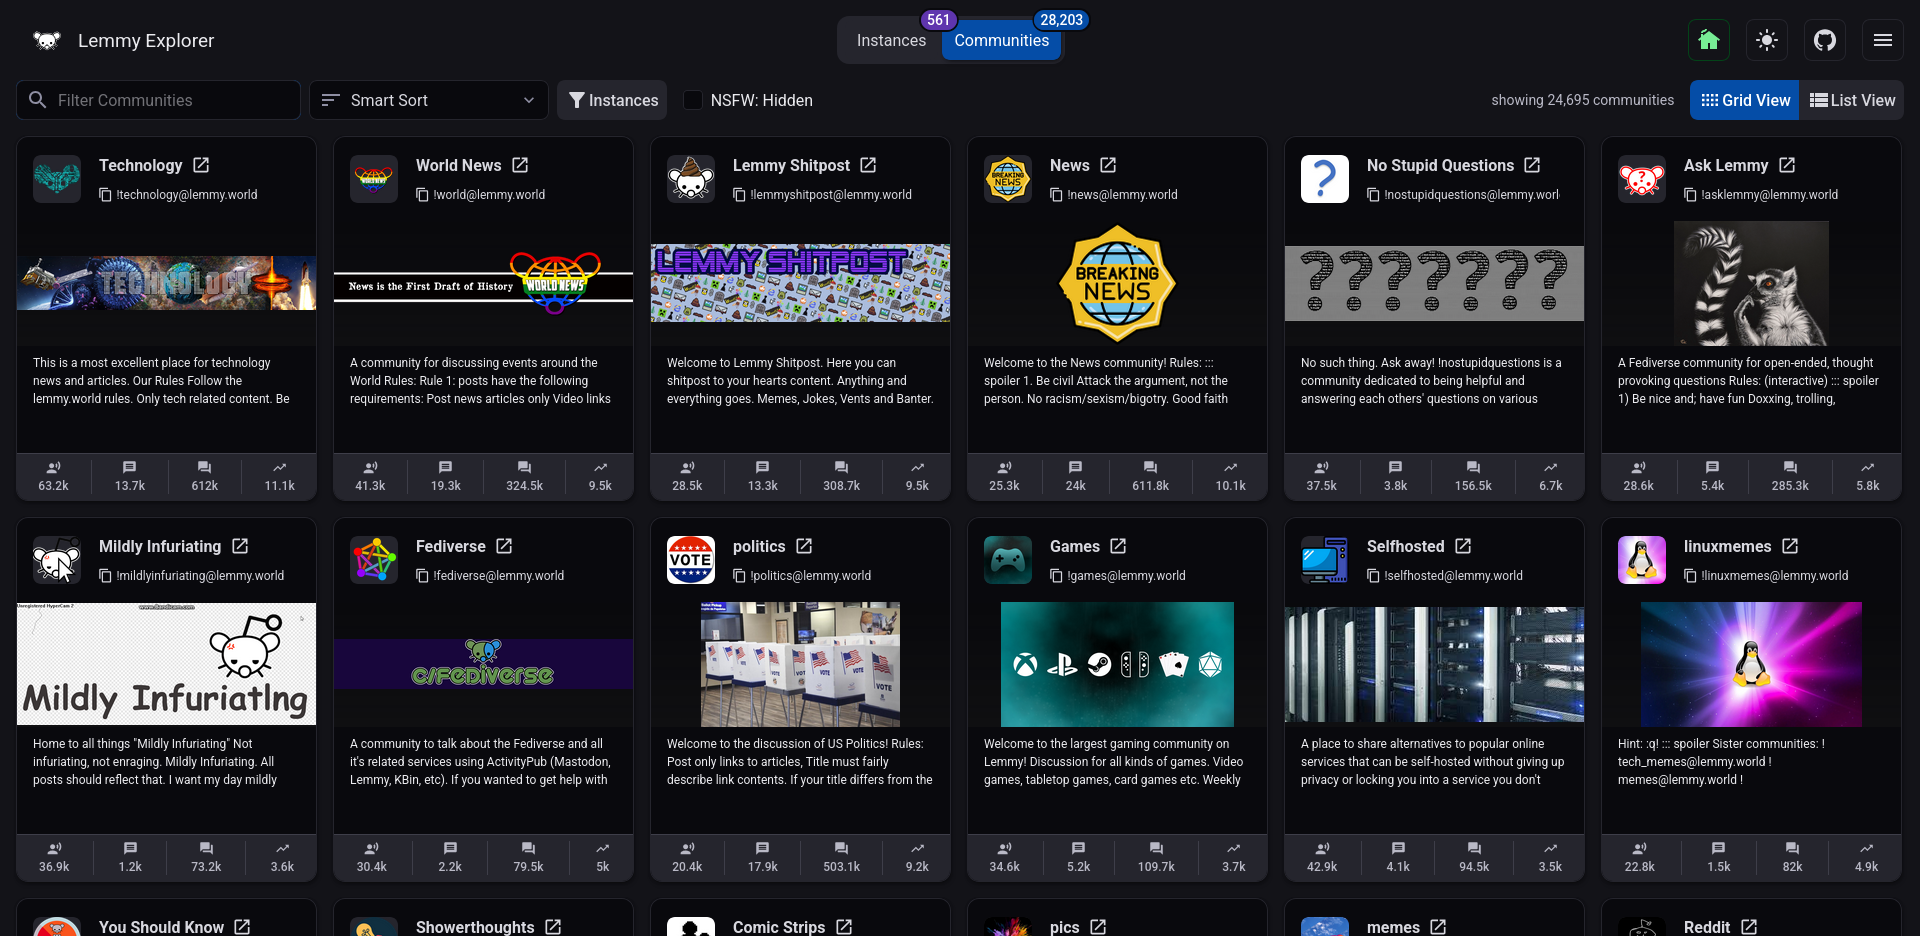
Task: Switch to the Instances tab
Action: coord(891,41)
